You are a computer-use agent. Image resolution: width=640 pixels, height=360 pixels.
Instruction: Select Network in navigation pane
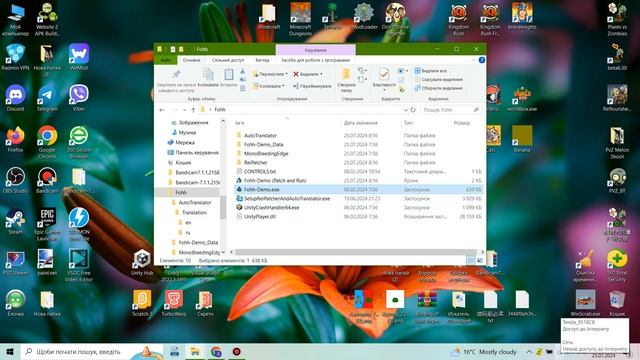pyautogui.click(x=184, y=142)
